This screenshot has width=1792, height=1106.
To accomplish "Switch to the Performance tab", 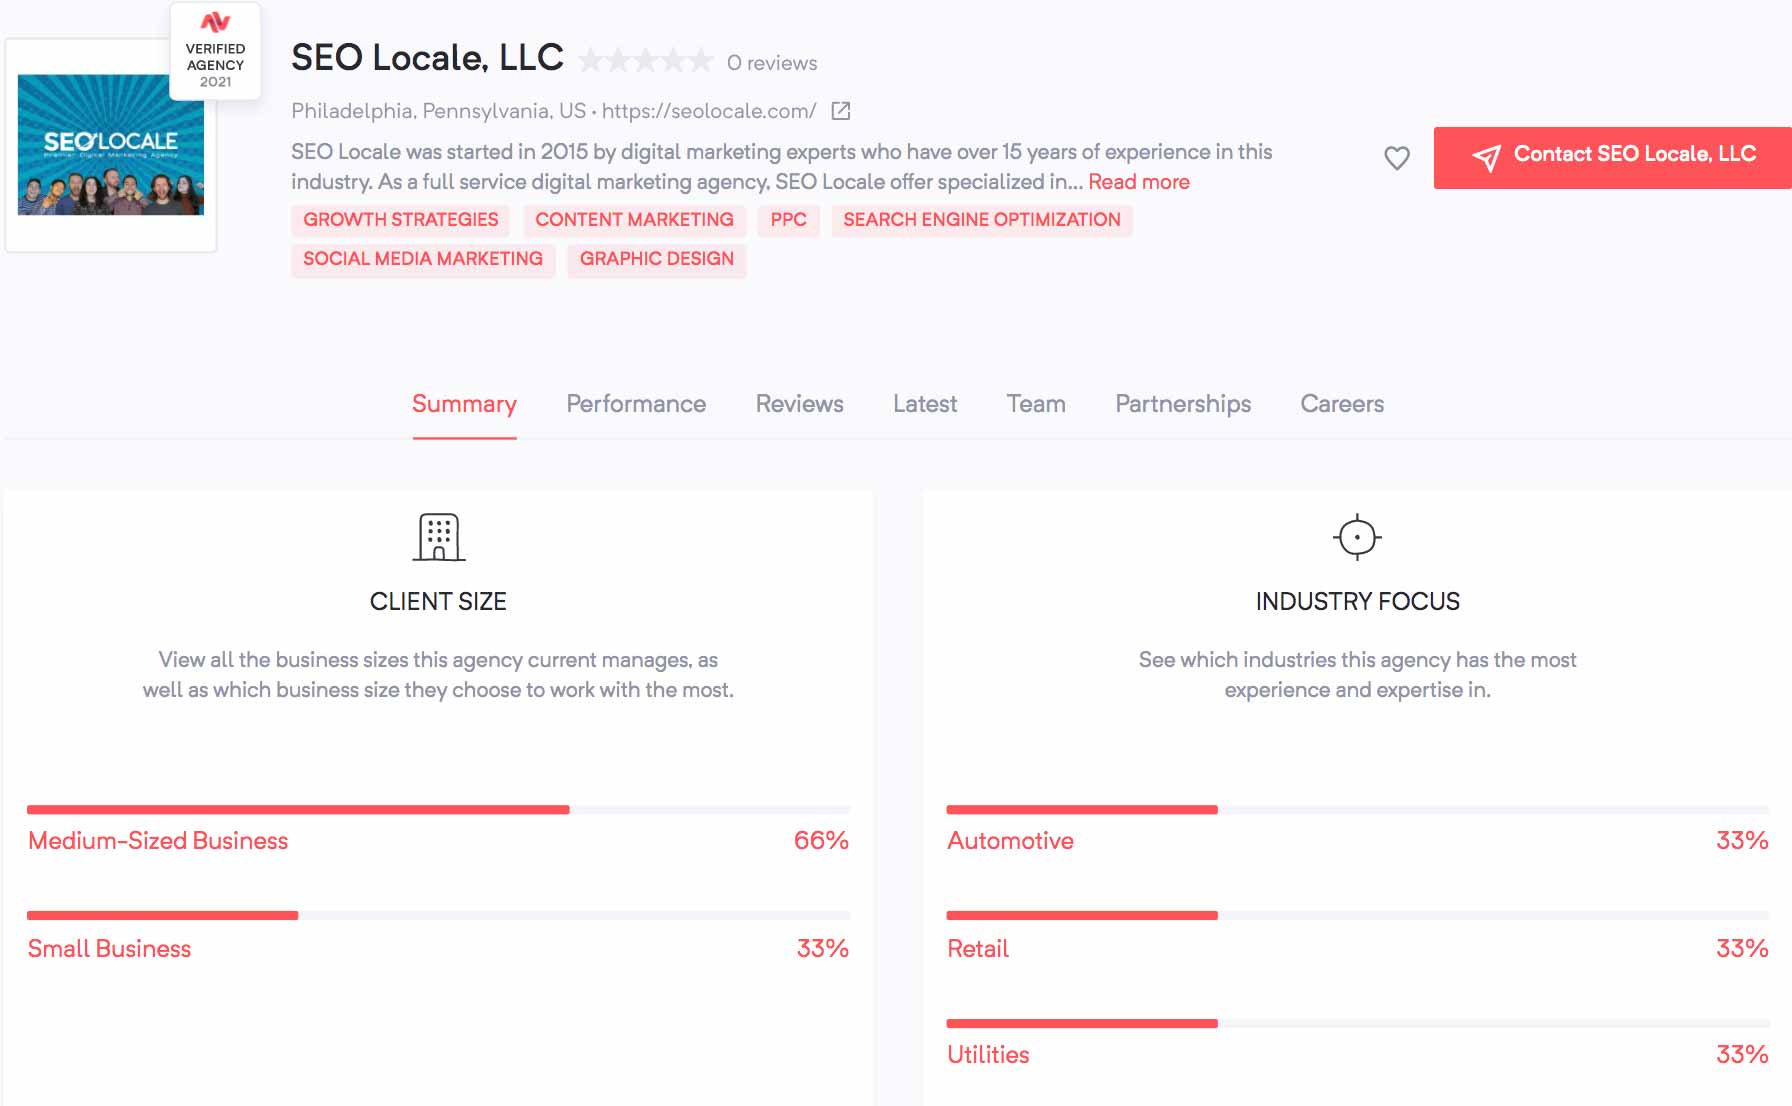I will tap(636, 404).
